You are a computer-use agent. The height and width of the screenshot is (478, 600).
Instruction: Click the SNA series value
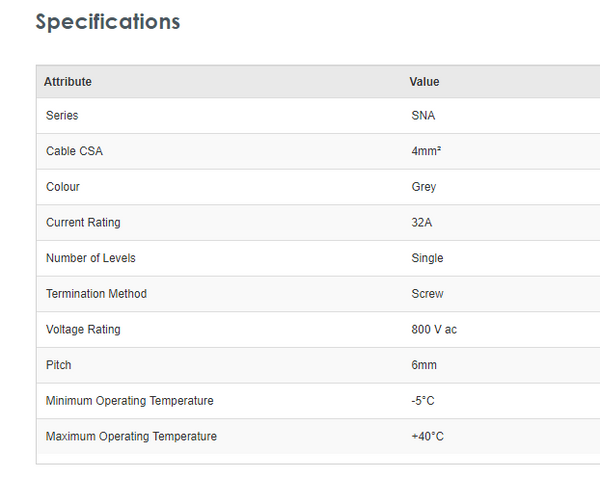[x=423, y=116]
